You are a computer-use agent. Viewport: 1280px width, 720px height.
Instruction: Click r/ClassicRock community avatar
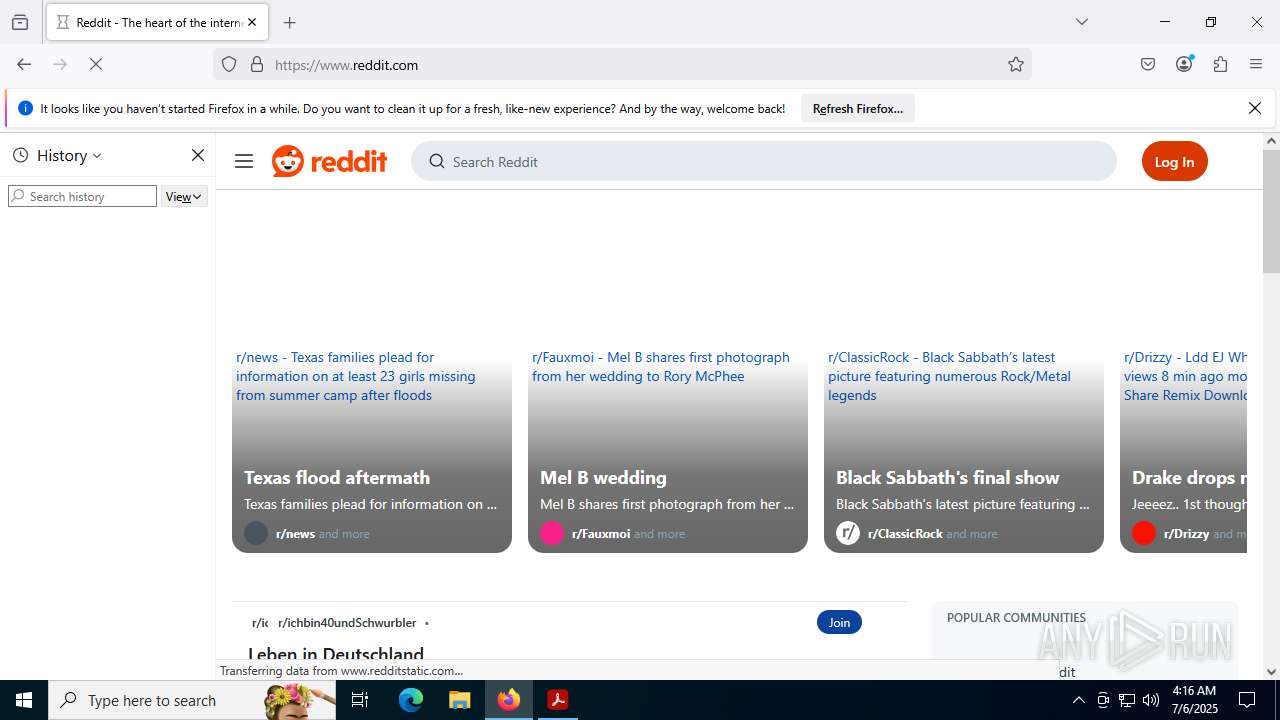[848, 533]
